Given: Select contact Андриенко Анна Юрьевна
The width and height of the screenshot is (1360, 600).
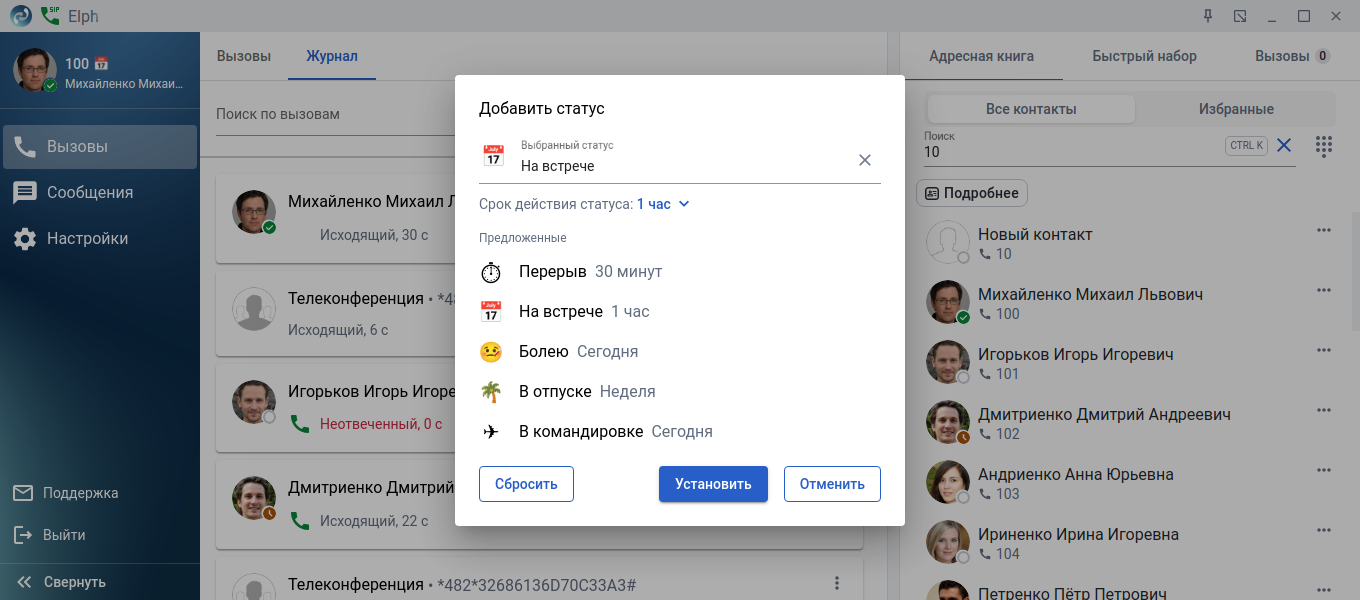Looking at the screenshot, I should click(x=1076, y=474).
